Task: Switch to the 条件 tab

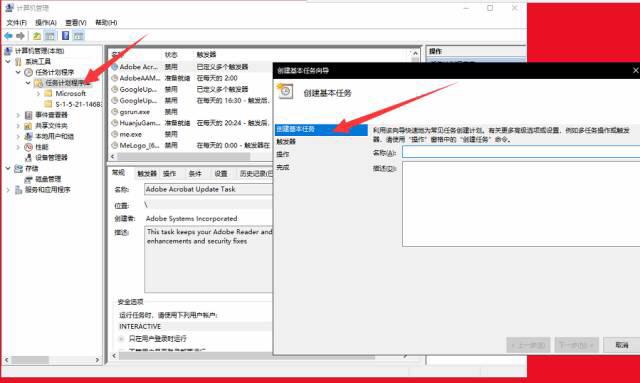Action: click(x=195, y=174)
